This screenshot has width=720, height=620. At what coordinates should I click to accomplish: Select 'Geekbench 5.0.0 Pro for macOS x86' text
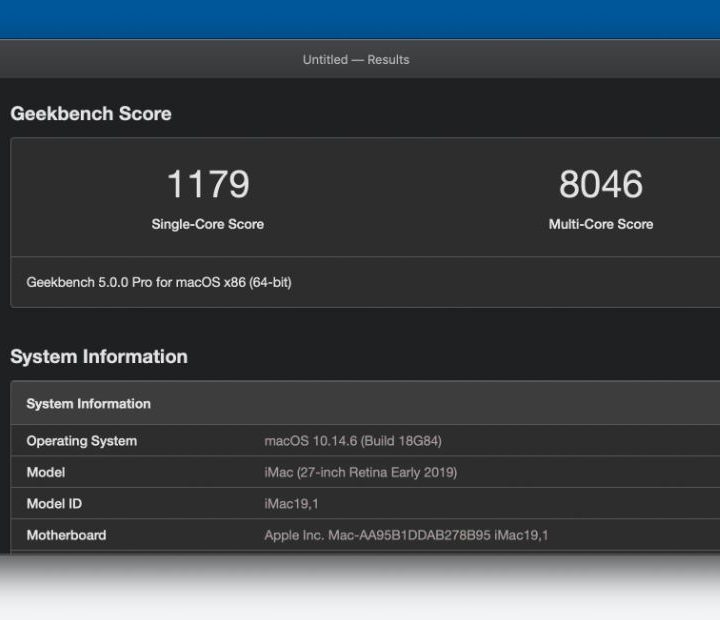coord(136,282)
